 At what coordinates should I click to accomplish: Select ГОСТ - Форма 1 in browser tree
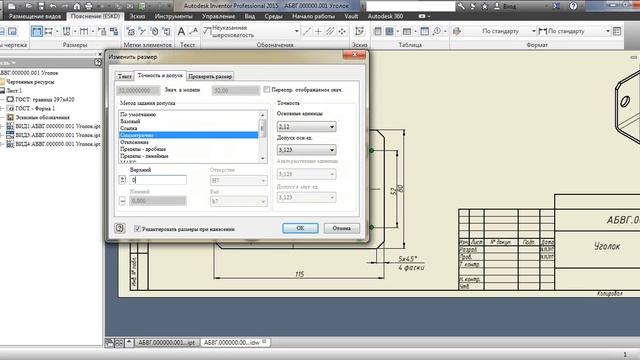click(x=35, y=108)
